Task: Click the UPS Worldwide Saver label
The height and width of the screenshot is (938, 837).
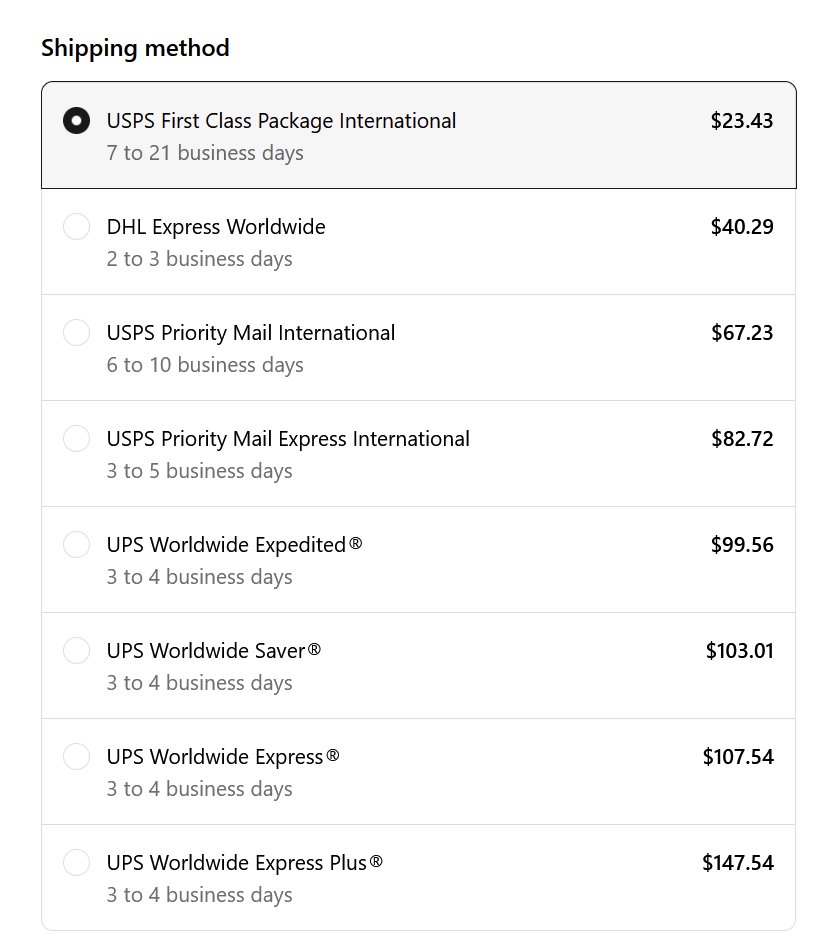Action: [x=214, y=651]
